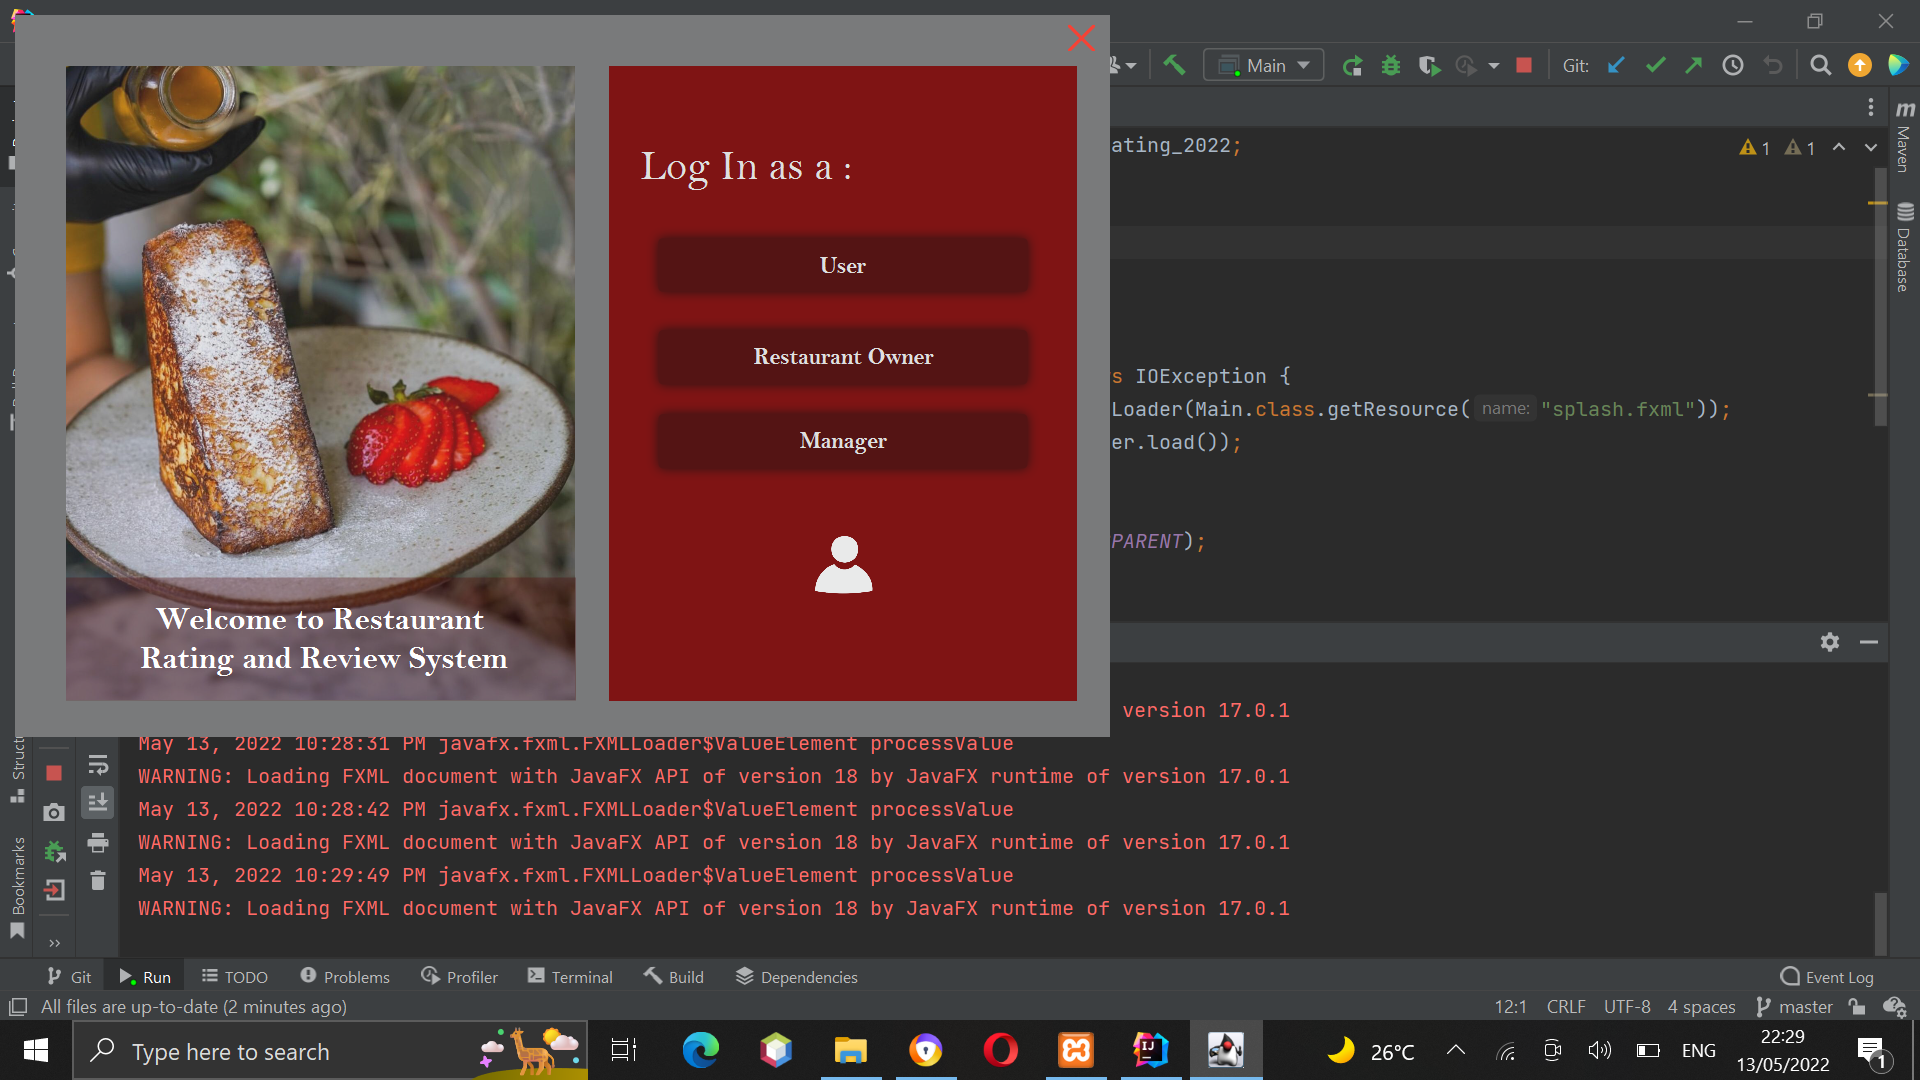Image resolution: width=1920 pixels, height=1080 pixels.
Task: Toggle the read-only lock in status bar
Action: [x=1856, y=1007]
